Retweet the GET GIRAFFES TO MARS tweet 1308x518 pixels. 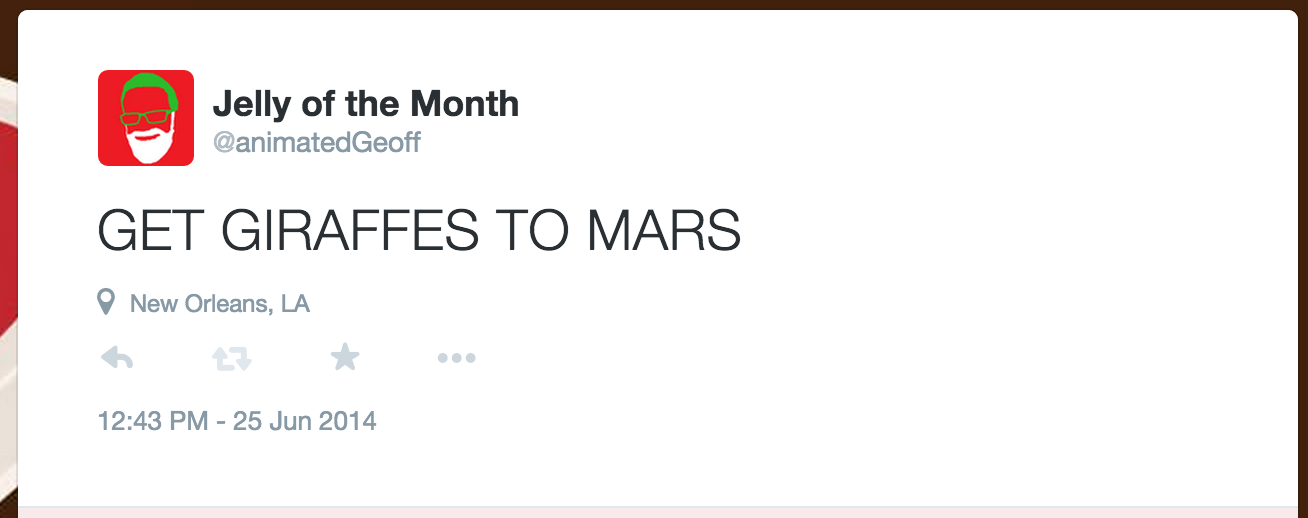click(231, 358)
